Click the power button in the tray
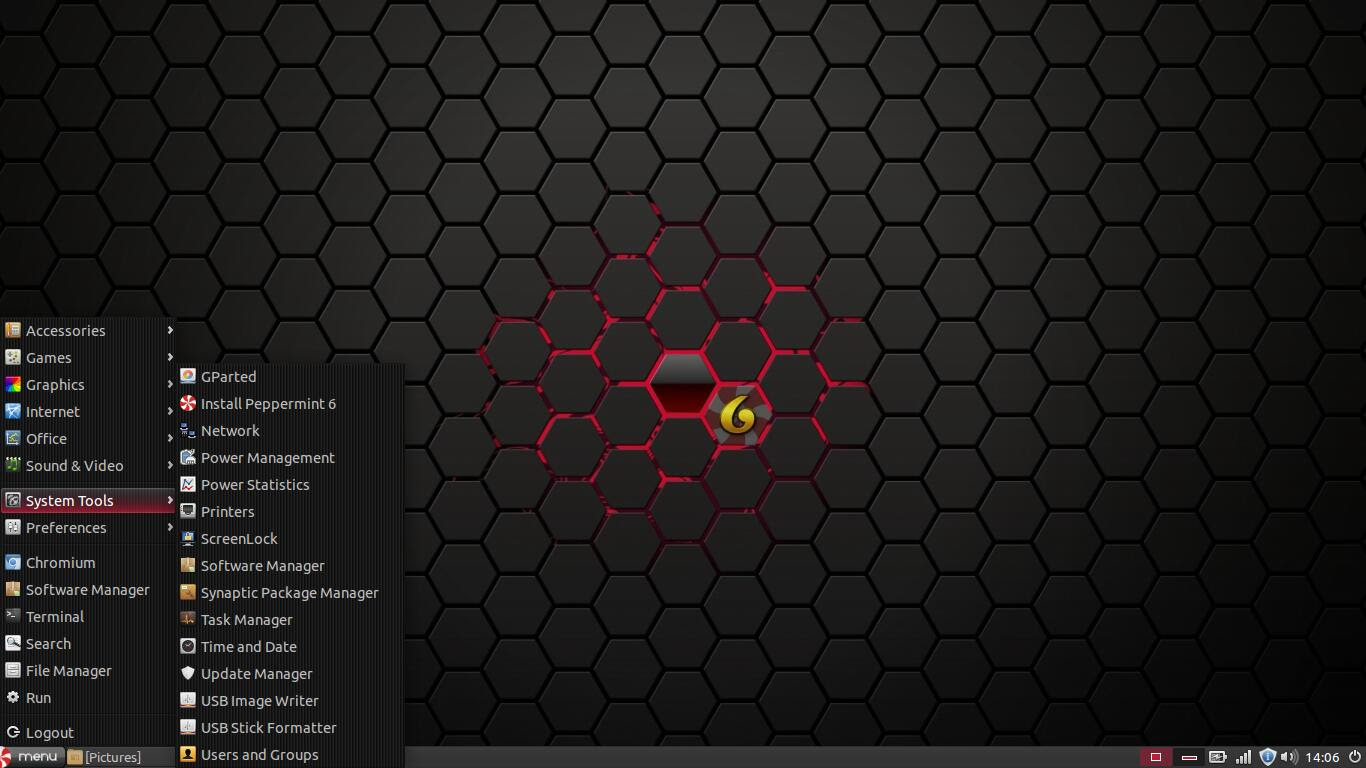The image size is (1366, 768). (x=1355, y=757)
